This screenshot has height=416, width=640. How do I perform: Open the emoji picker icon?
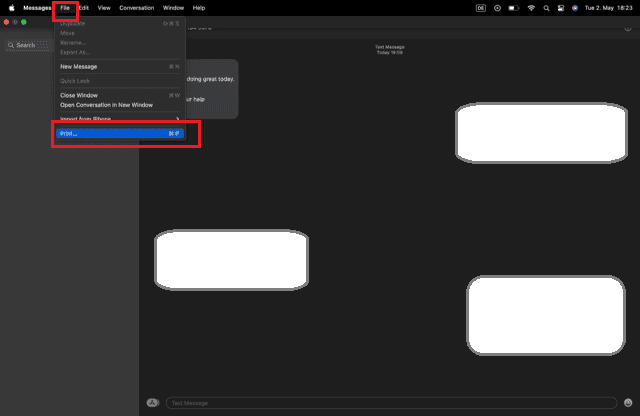tap(627, 403)
